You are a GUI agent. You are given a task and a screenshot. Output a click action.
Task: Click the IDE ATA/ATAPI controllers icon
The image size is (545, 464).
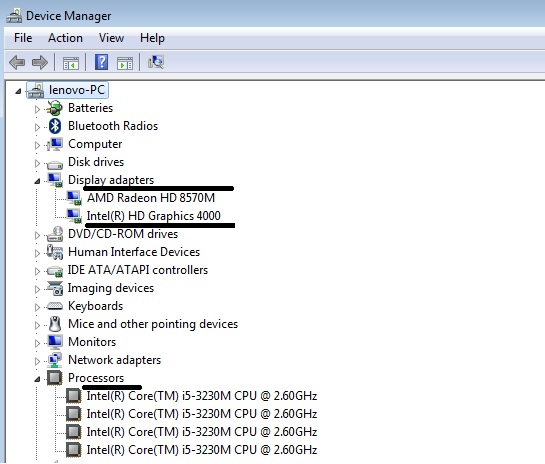coord(55,271)
